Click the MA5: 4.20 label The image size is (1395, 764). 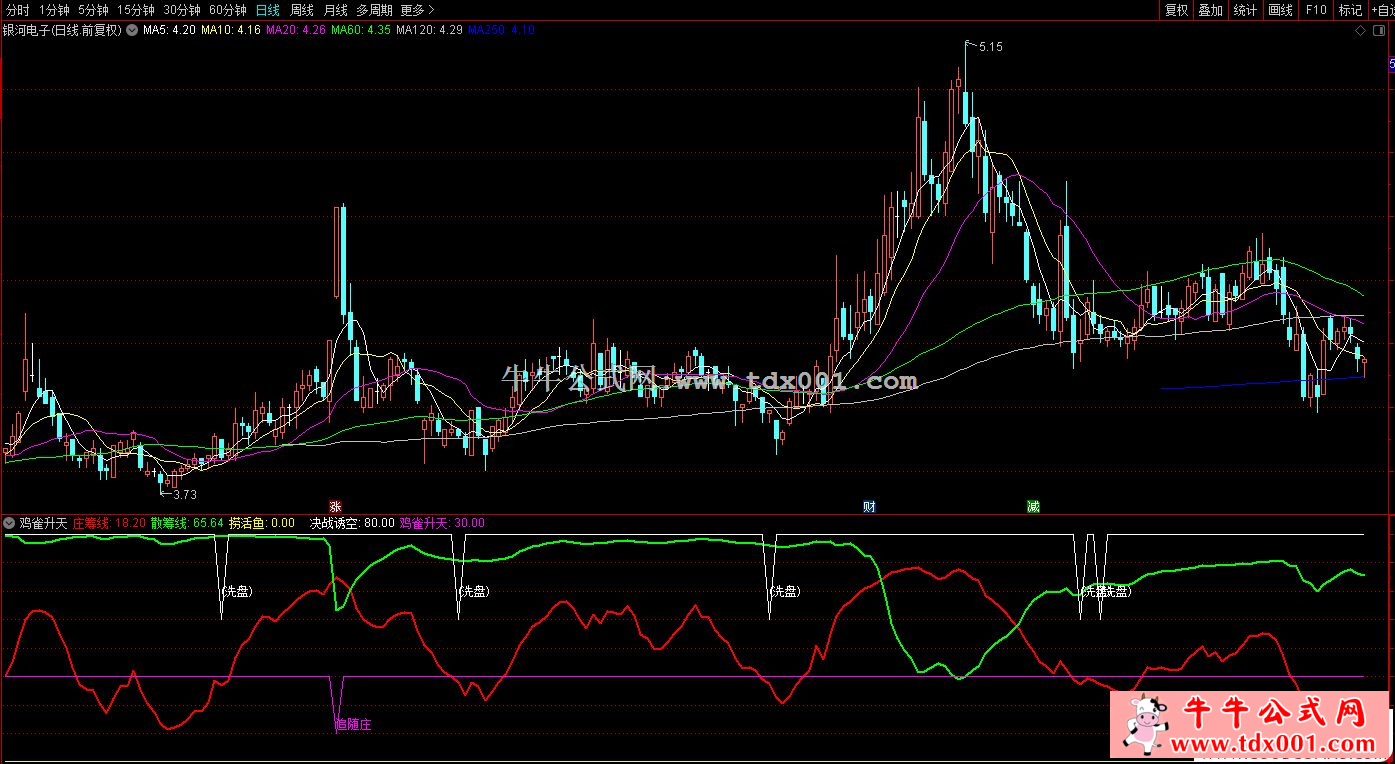(x=169, y=30)
